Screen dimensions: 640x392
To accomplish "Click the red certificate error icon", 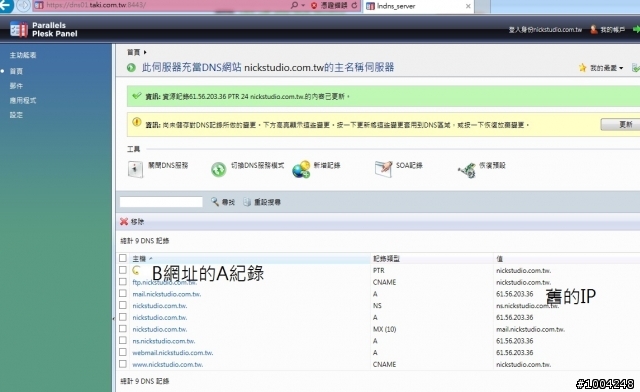I will tap(314, 6).
